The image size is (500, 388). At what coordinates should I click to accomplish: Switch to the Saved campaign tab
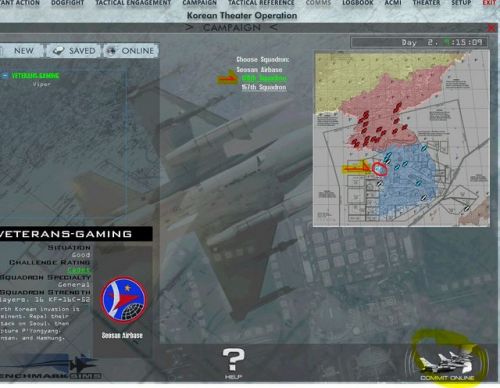[x=74, y=51]
